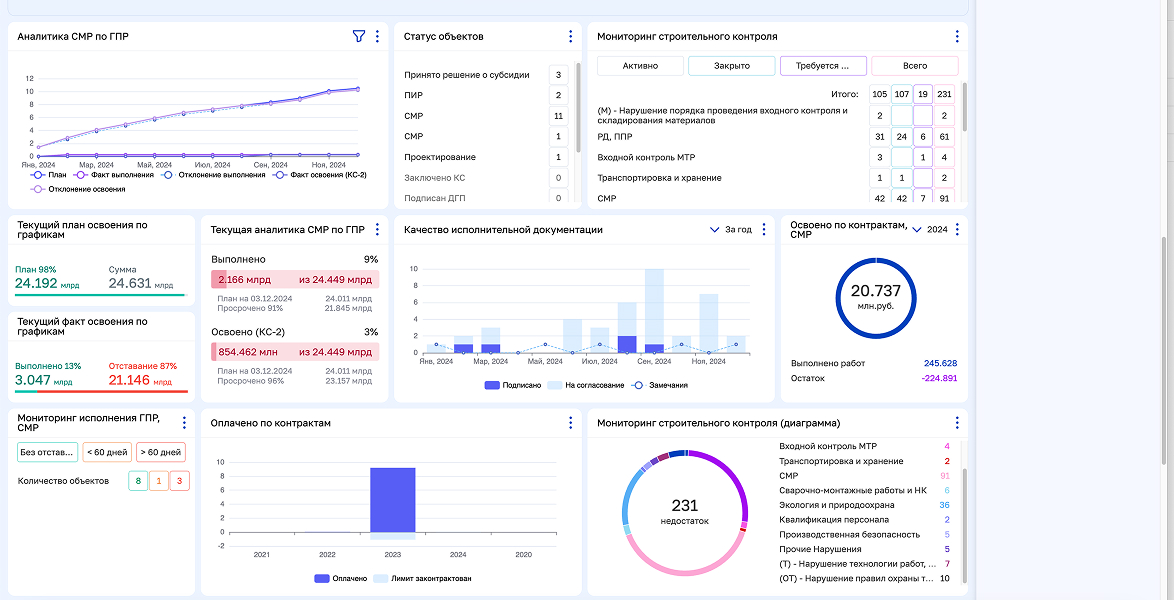The image size is (1174, 600).
Task: Open the menu of Мониторинг строительного контроля (диаграмма)
Action: click(x=957, y=422)
